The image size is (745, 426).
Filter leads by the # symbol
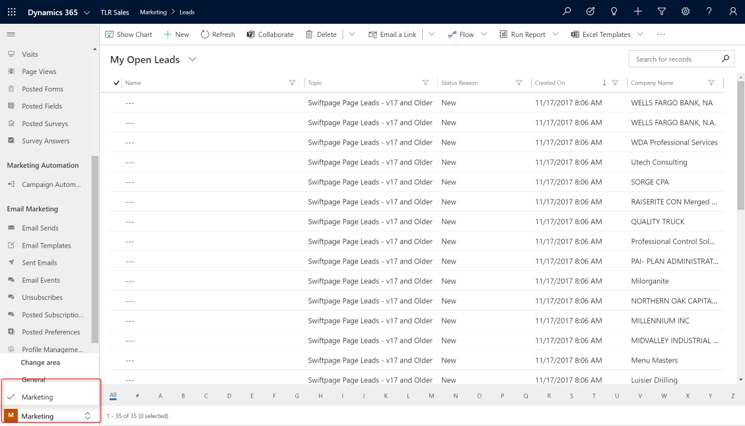click(x=137, y=396)
